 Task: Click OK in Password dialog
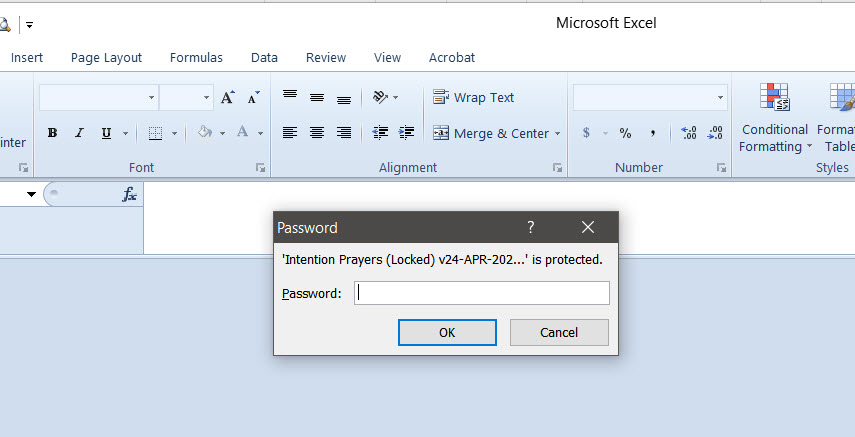coord(447,332)
